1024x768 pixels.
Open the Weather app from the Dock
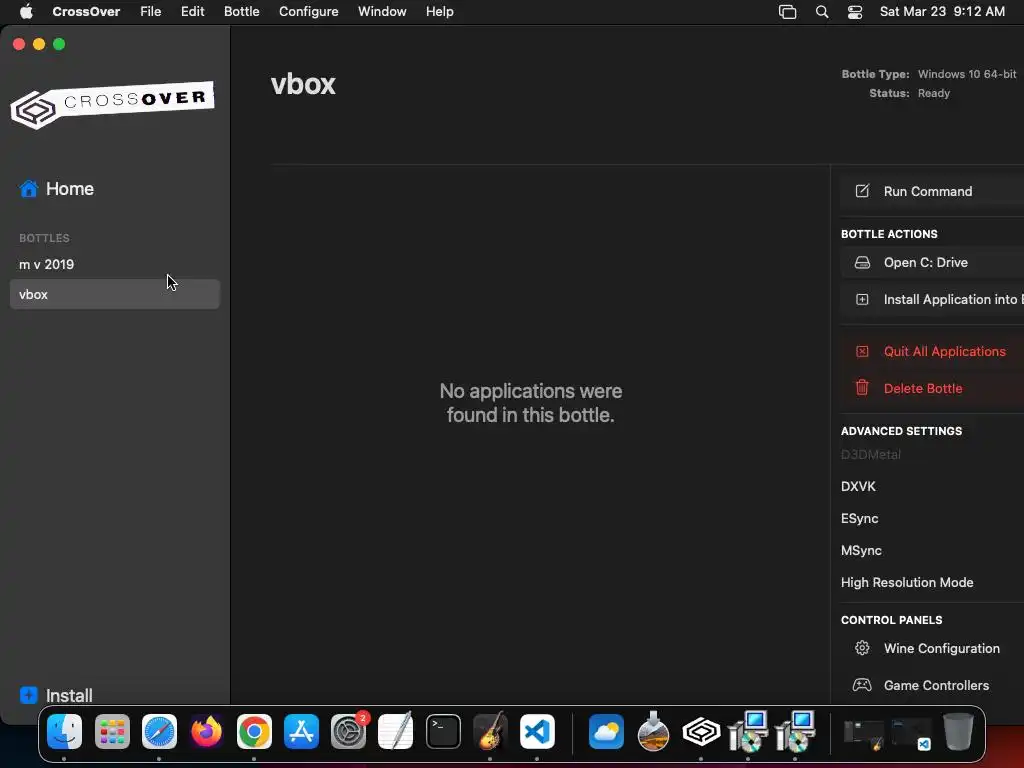click(x=606, y=731)
